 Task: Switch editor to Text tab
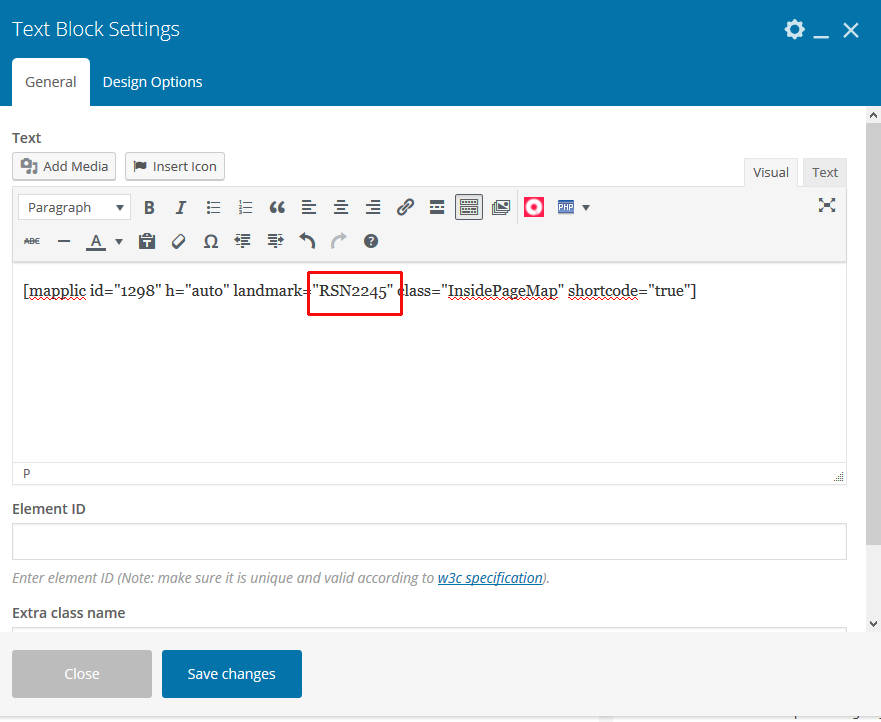point(824,172)
